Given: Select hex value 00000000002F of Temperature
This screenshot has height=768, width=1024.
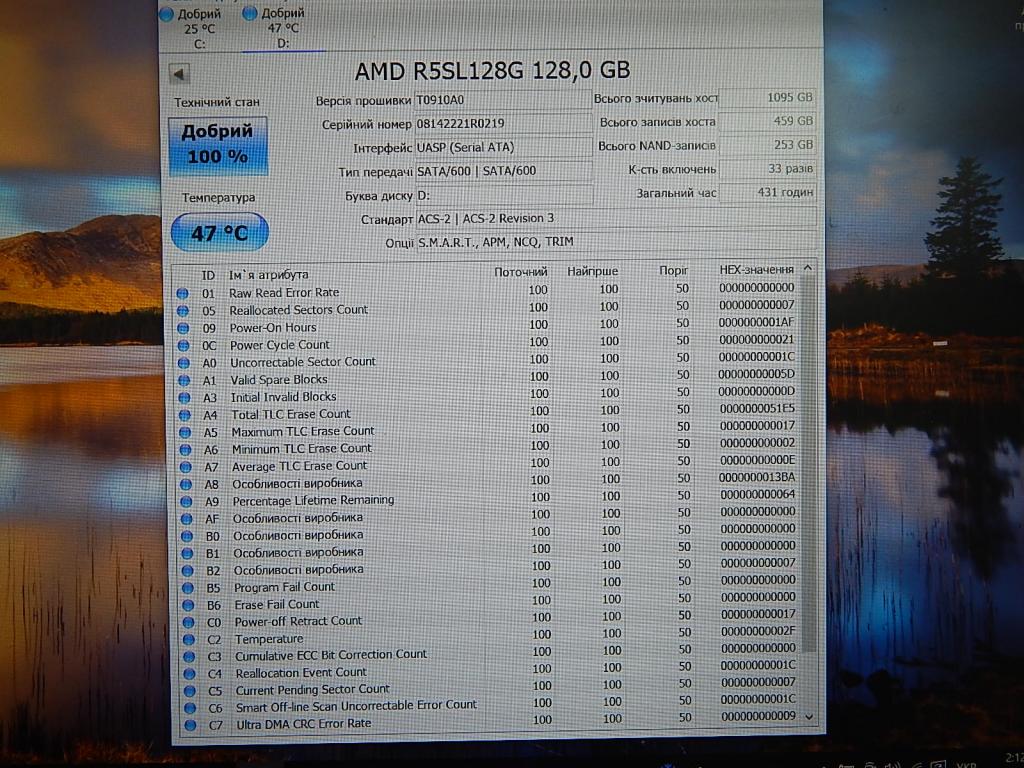Looking at the screenshot, I should tap(758, 631).
